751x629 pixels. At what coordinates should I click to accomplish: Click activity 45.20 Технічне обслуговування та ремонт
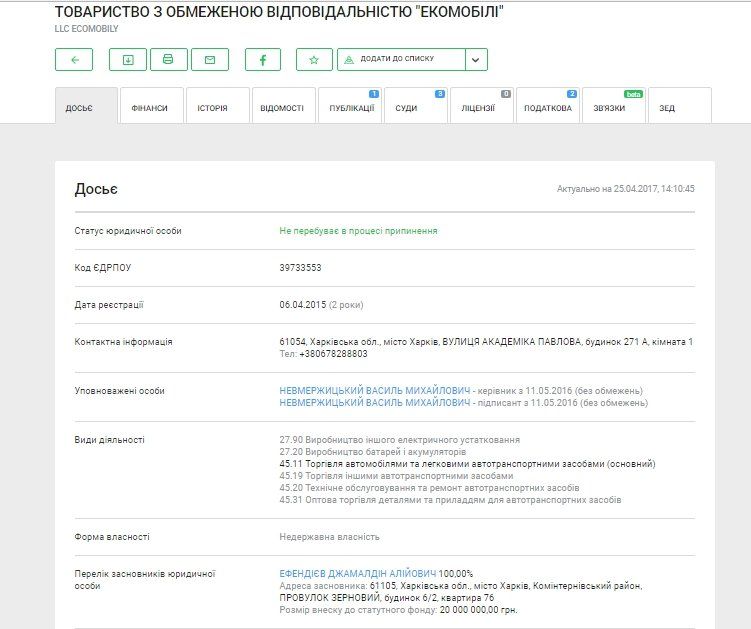[x=429, y=488]
